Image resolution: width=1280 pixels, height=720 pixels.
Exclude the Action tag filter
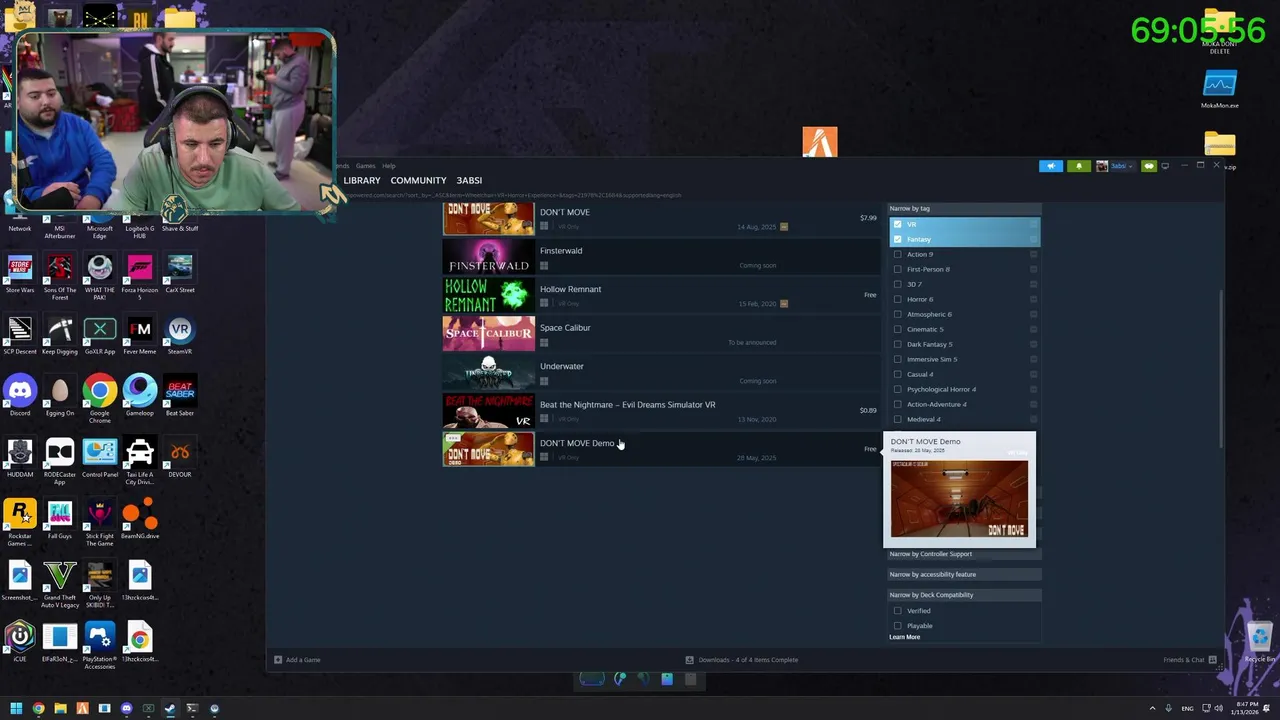tap(1033, 254)
